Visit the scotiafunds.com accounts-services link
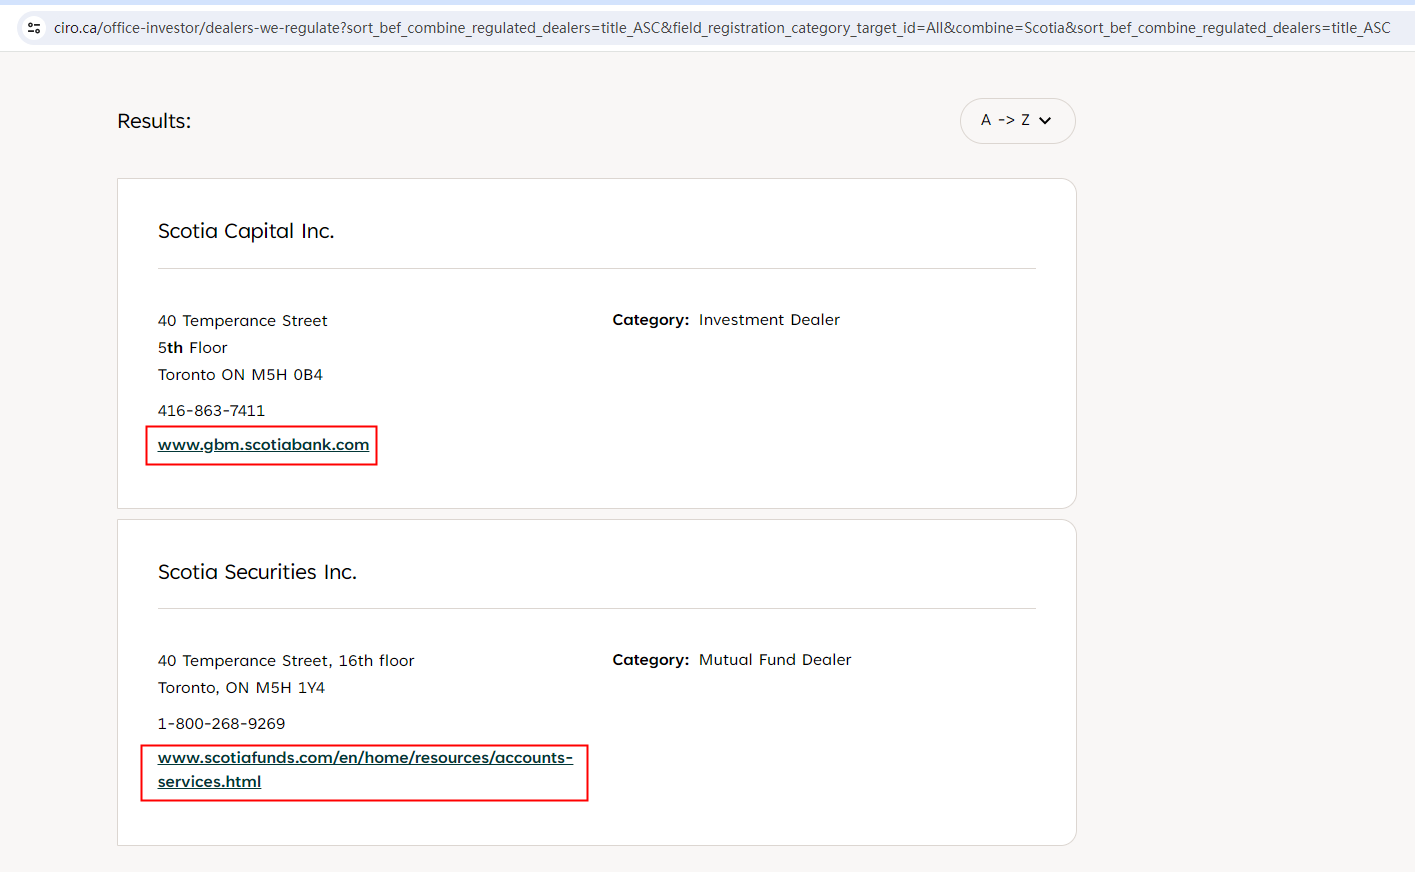1415x872 pixels. click(364, 758)
